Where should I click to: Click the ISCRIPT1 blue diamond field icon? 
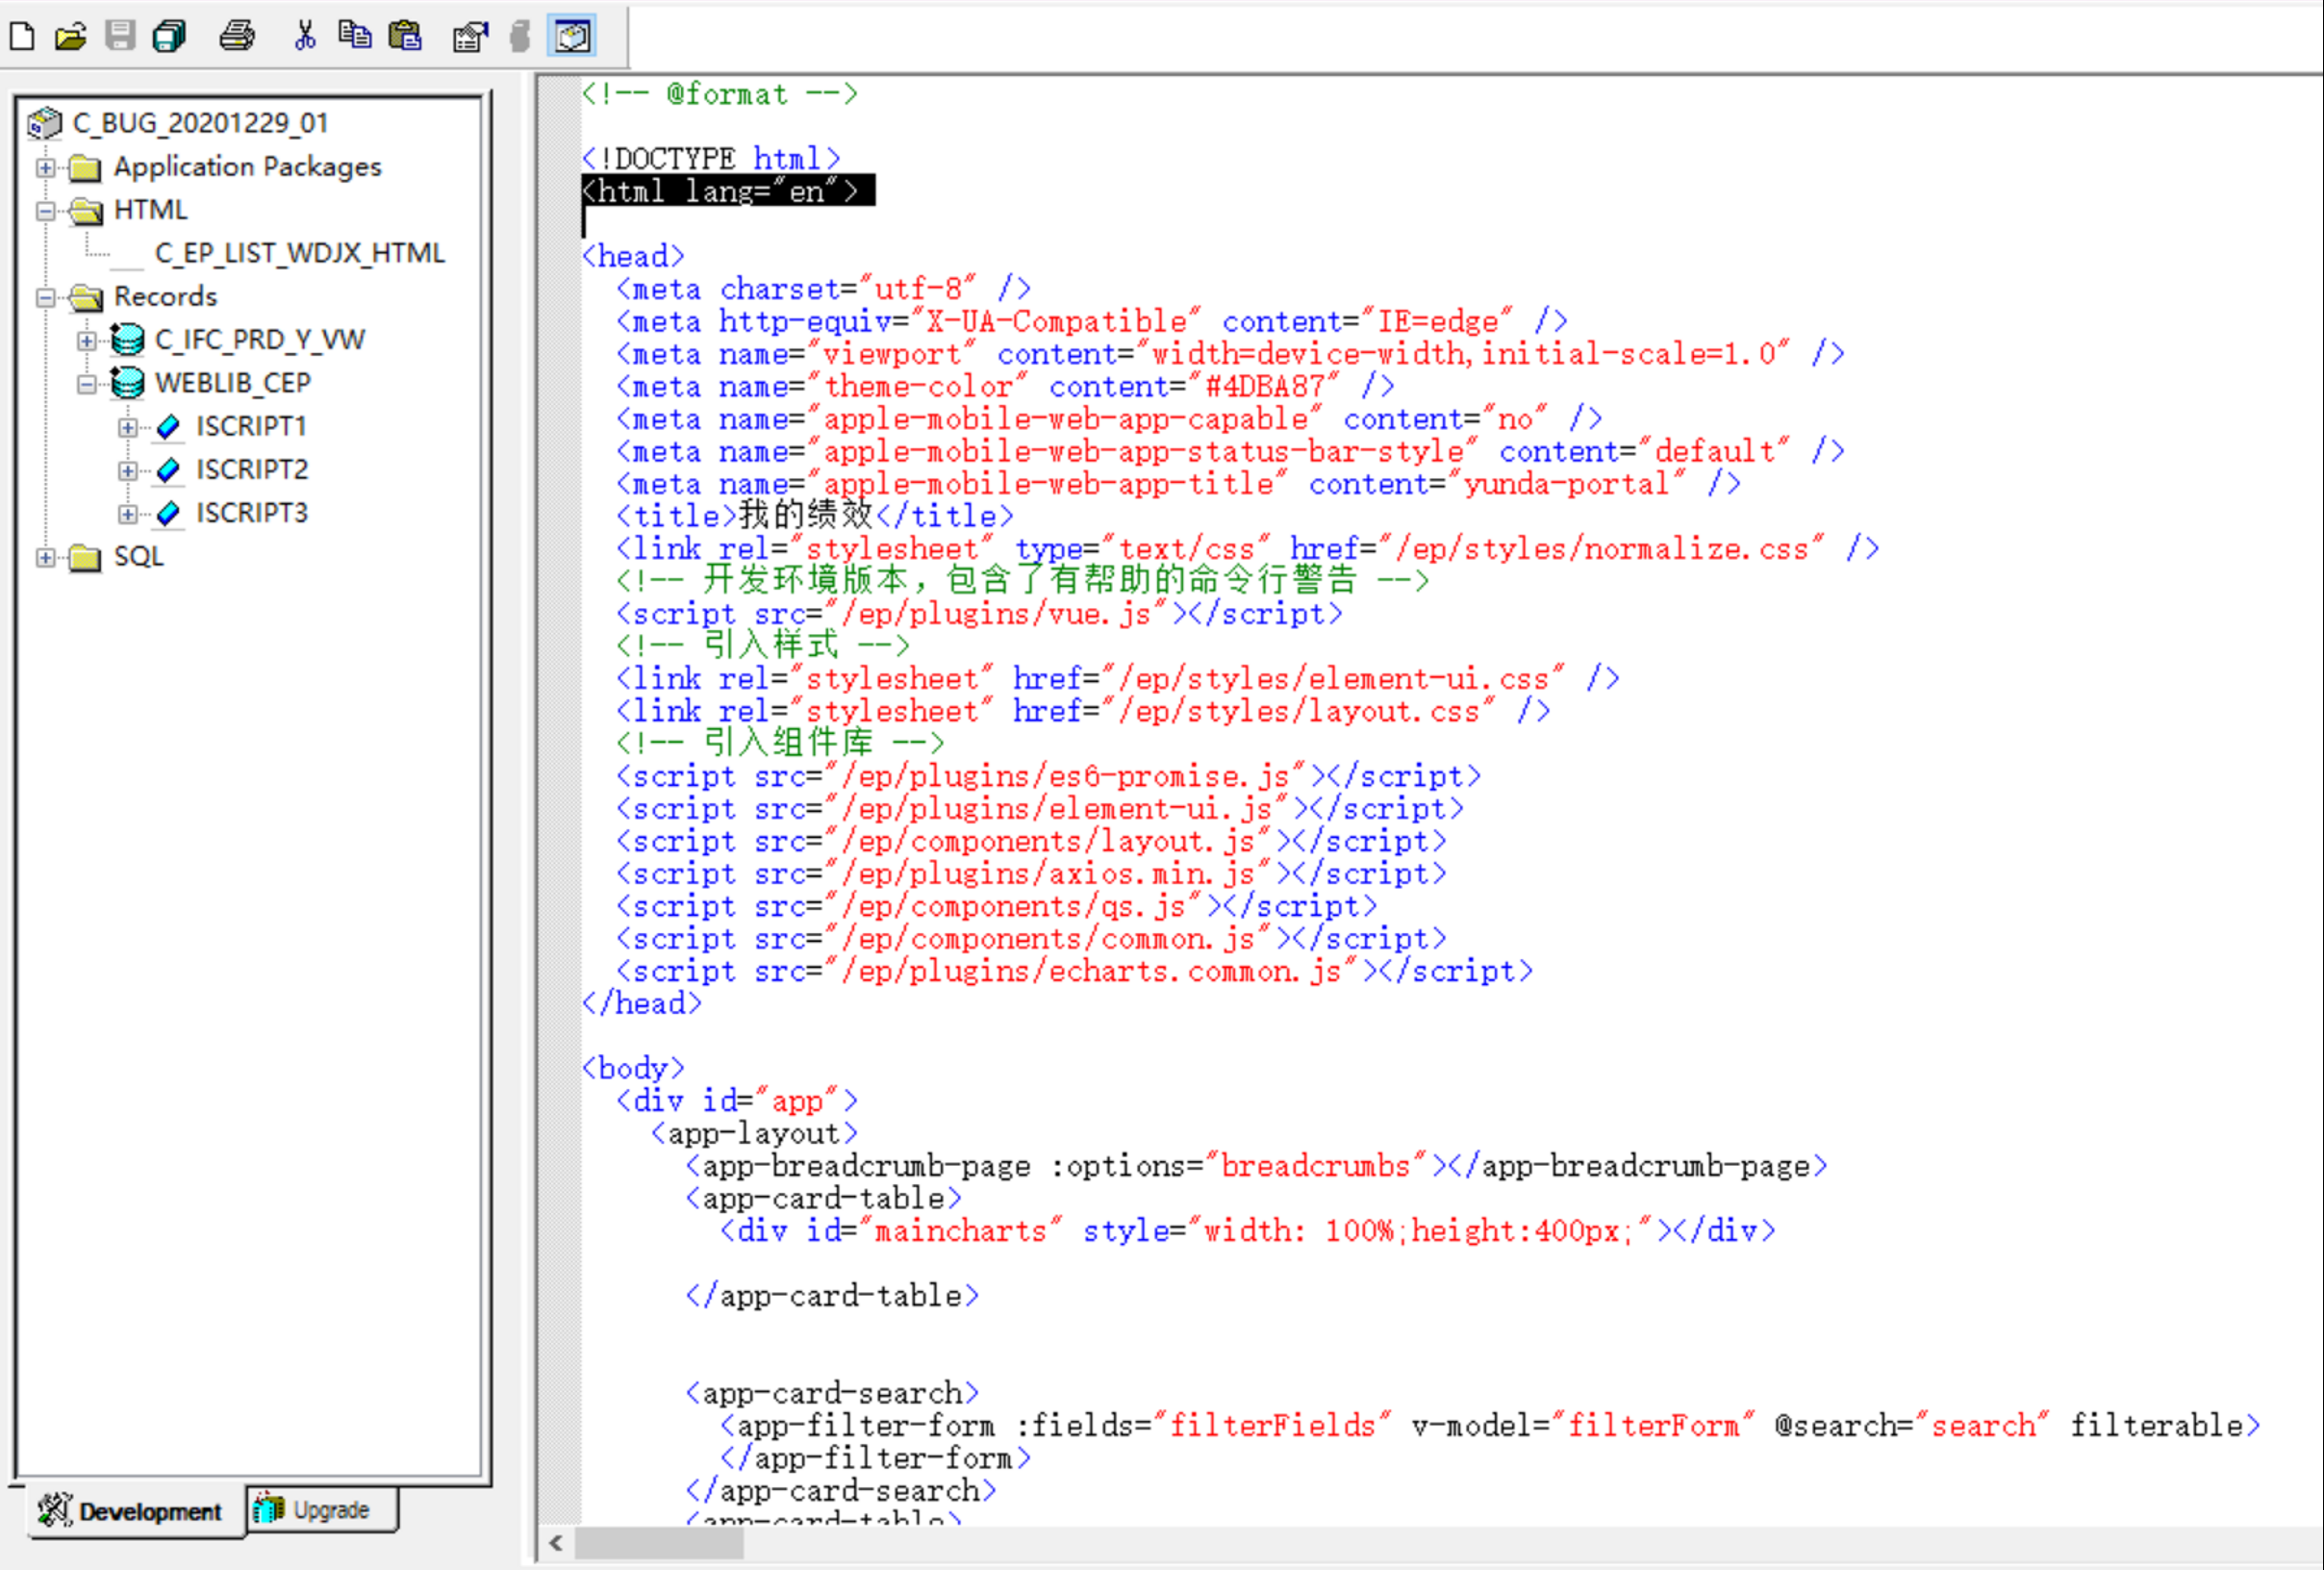(169, 427)
